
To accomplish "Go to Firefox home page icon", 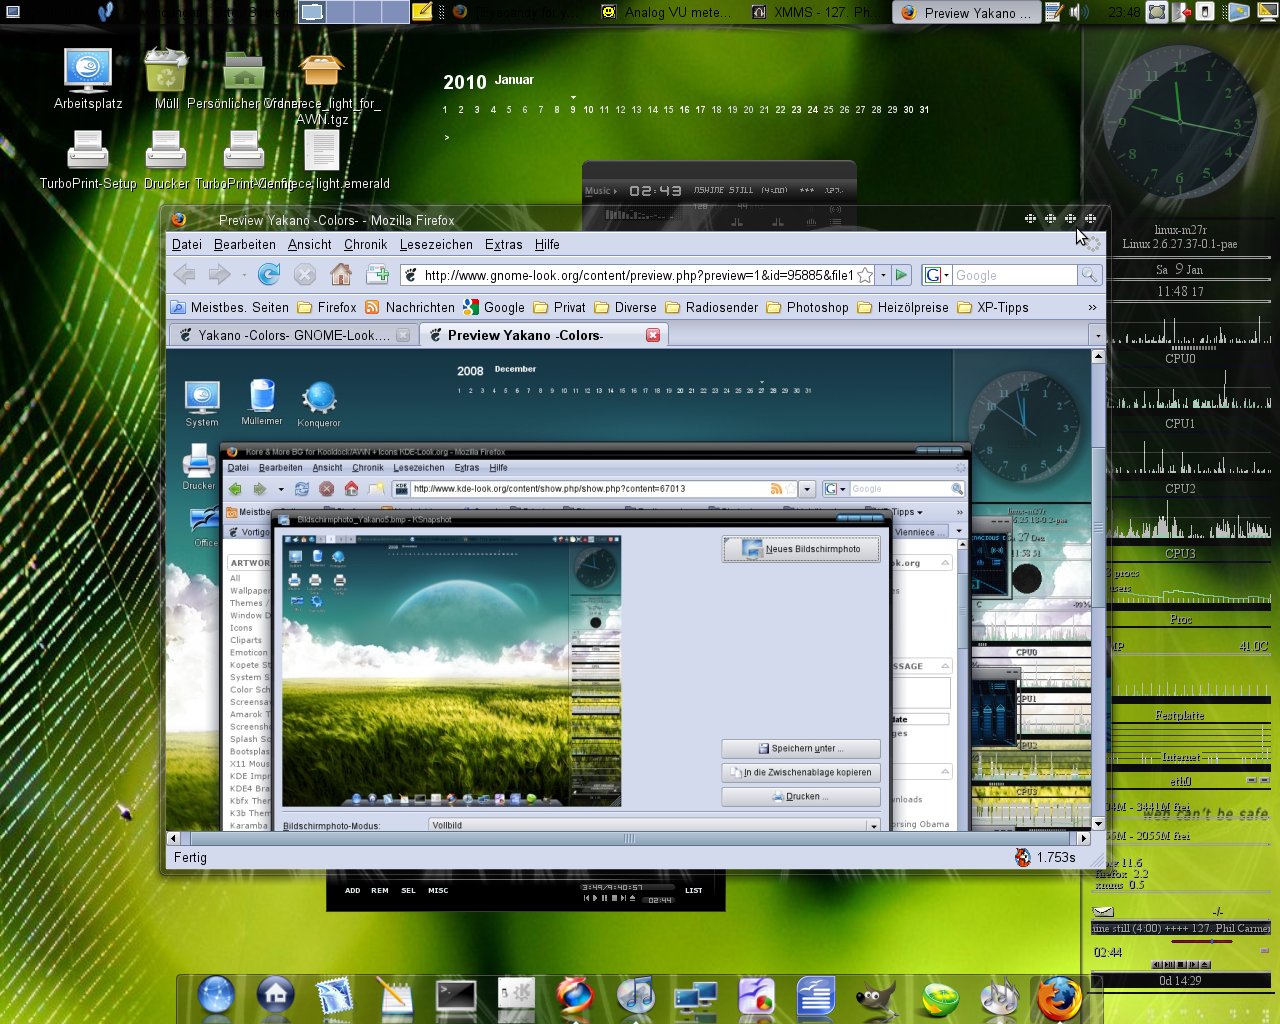I will (x=341, y=274).
